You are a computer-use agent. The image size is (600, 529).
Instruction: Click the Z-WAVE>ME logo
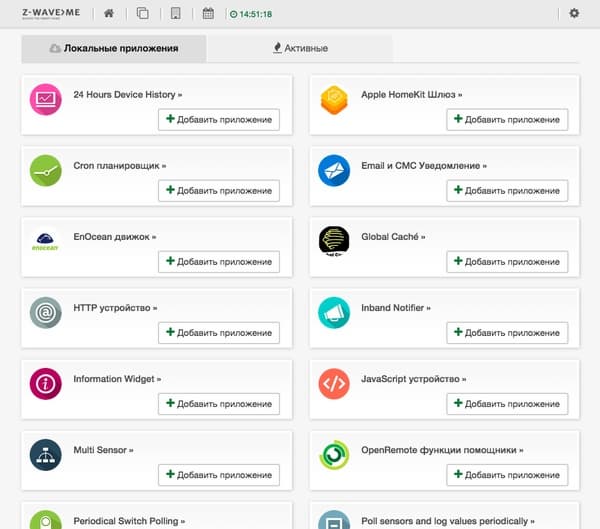click(51, 13)
